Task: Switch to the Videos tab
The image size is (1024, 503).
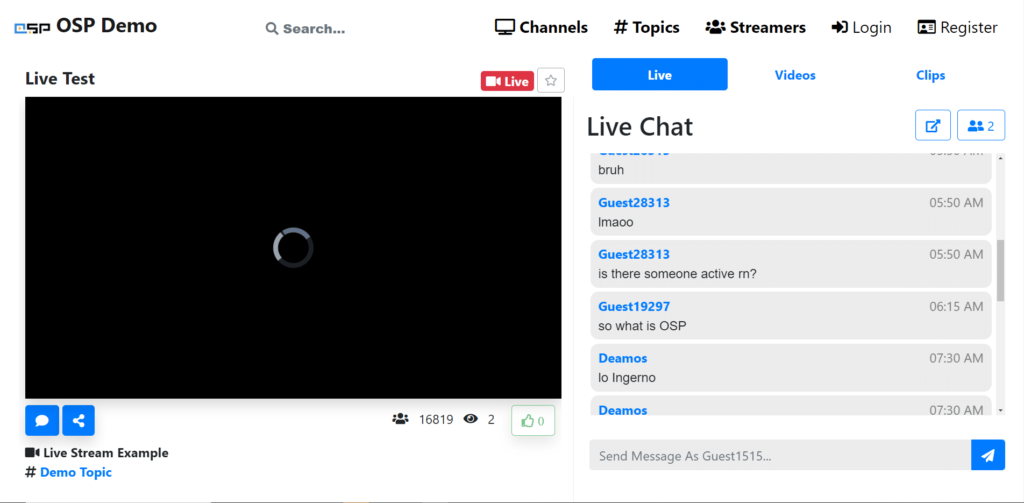Action: pos(795,75)
